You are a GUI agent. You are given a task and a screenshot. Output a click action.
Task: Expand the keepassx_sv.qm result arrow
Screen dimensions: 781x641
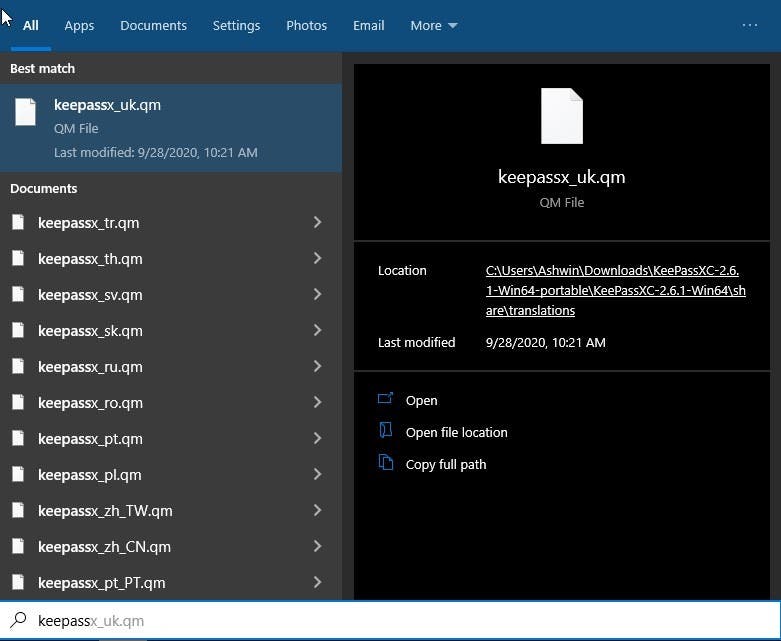317,295
